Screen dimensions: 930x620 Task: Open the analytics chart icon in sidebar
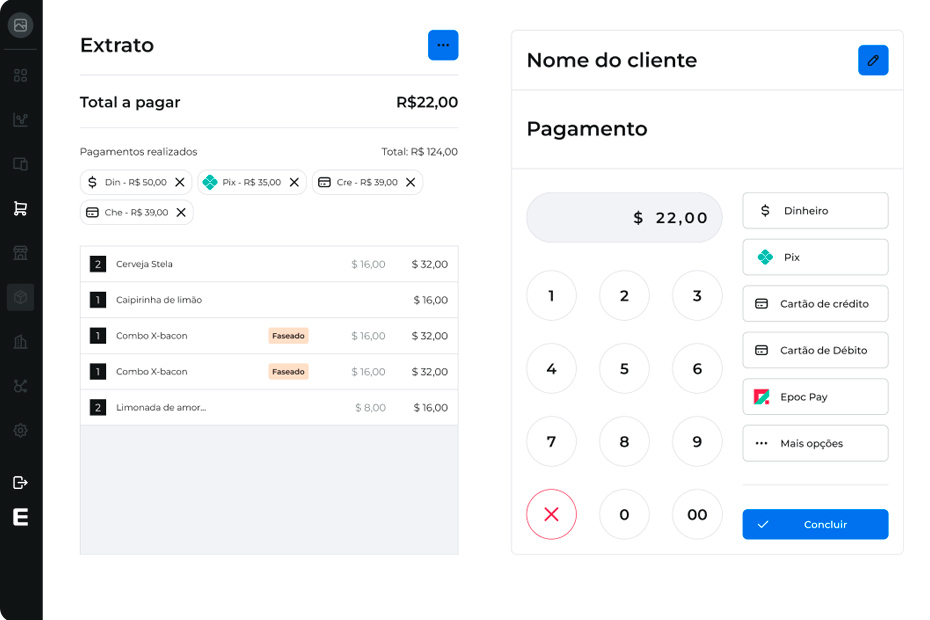pos(20,120)
